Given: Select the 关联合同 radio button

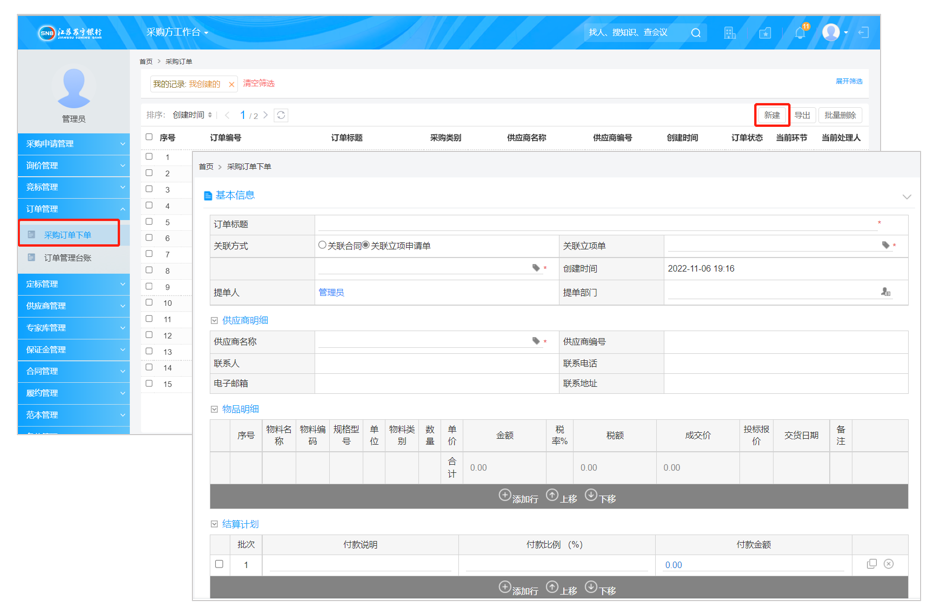Looking at the screenshot, I should (322, 245).
